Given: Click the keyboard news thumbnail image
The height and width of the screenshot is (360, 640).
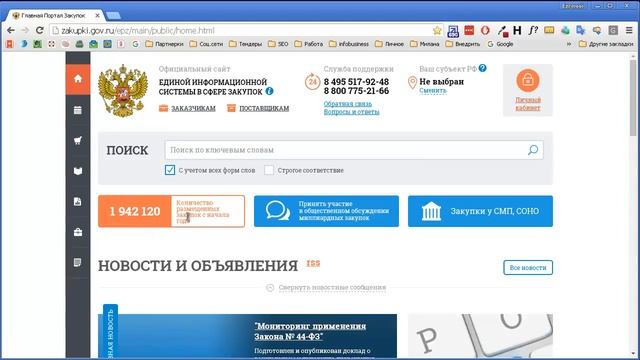Looking at the screenshot, I should [x=480, y=337].
